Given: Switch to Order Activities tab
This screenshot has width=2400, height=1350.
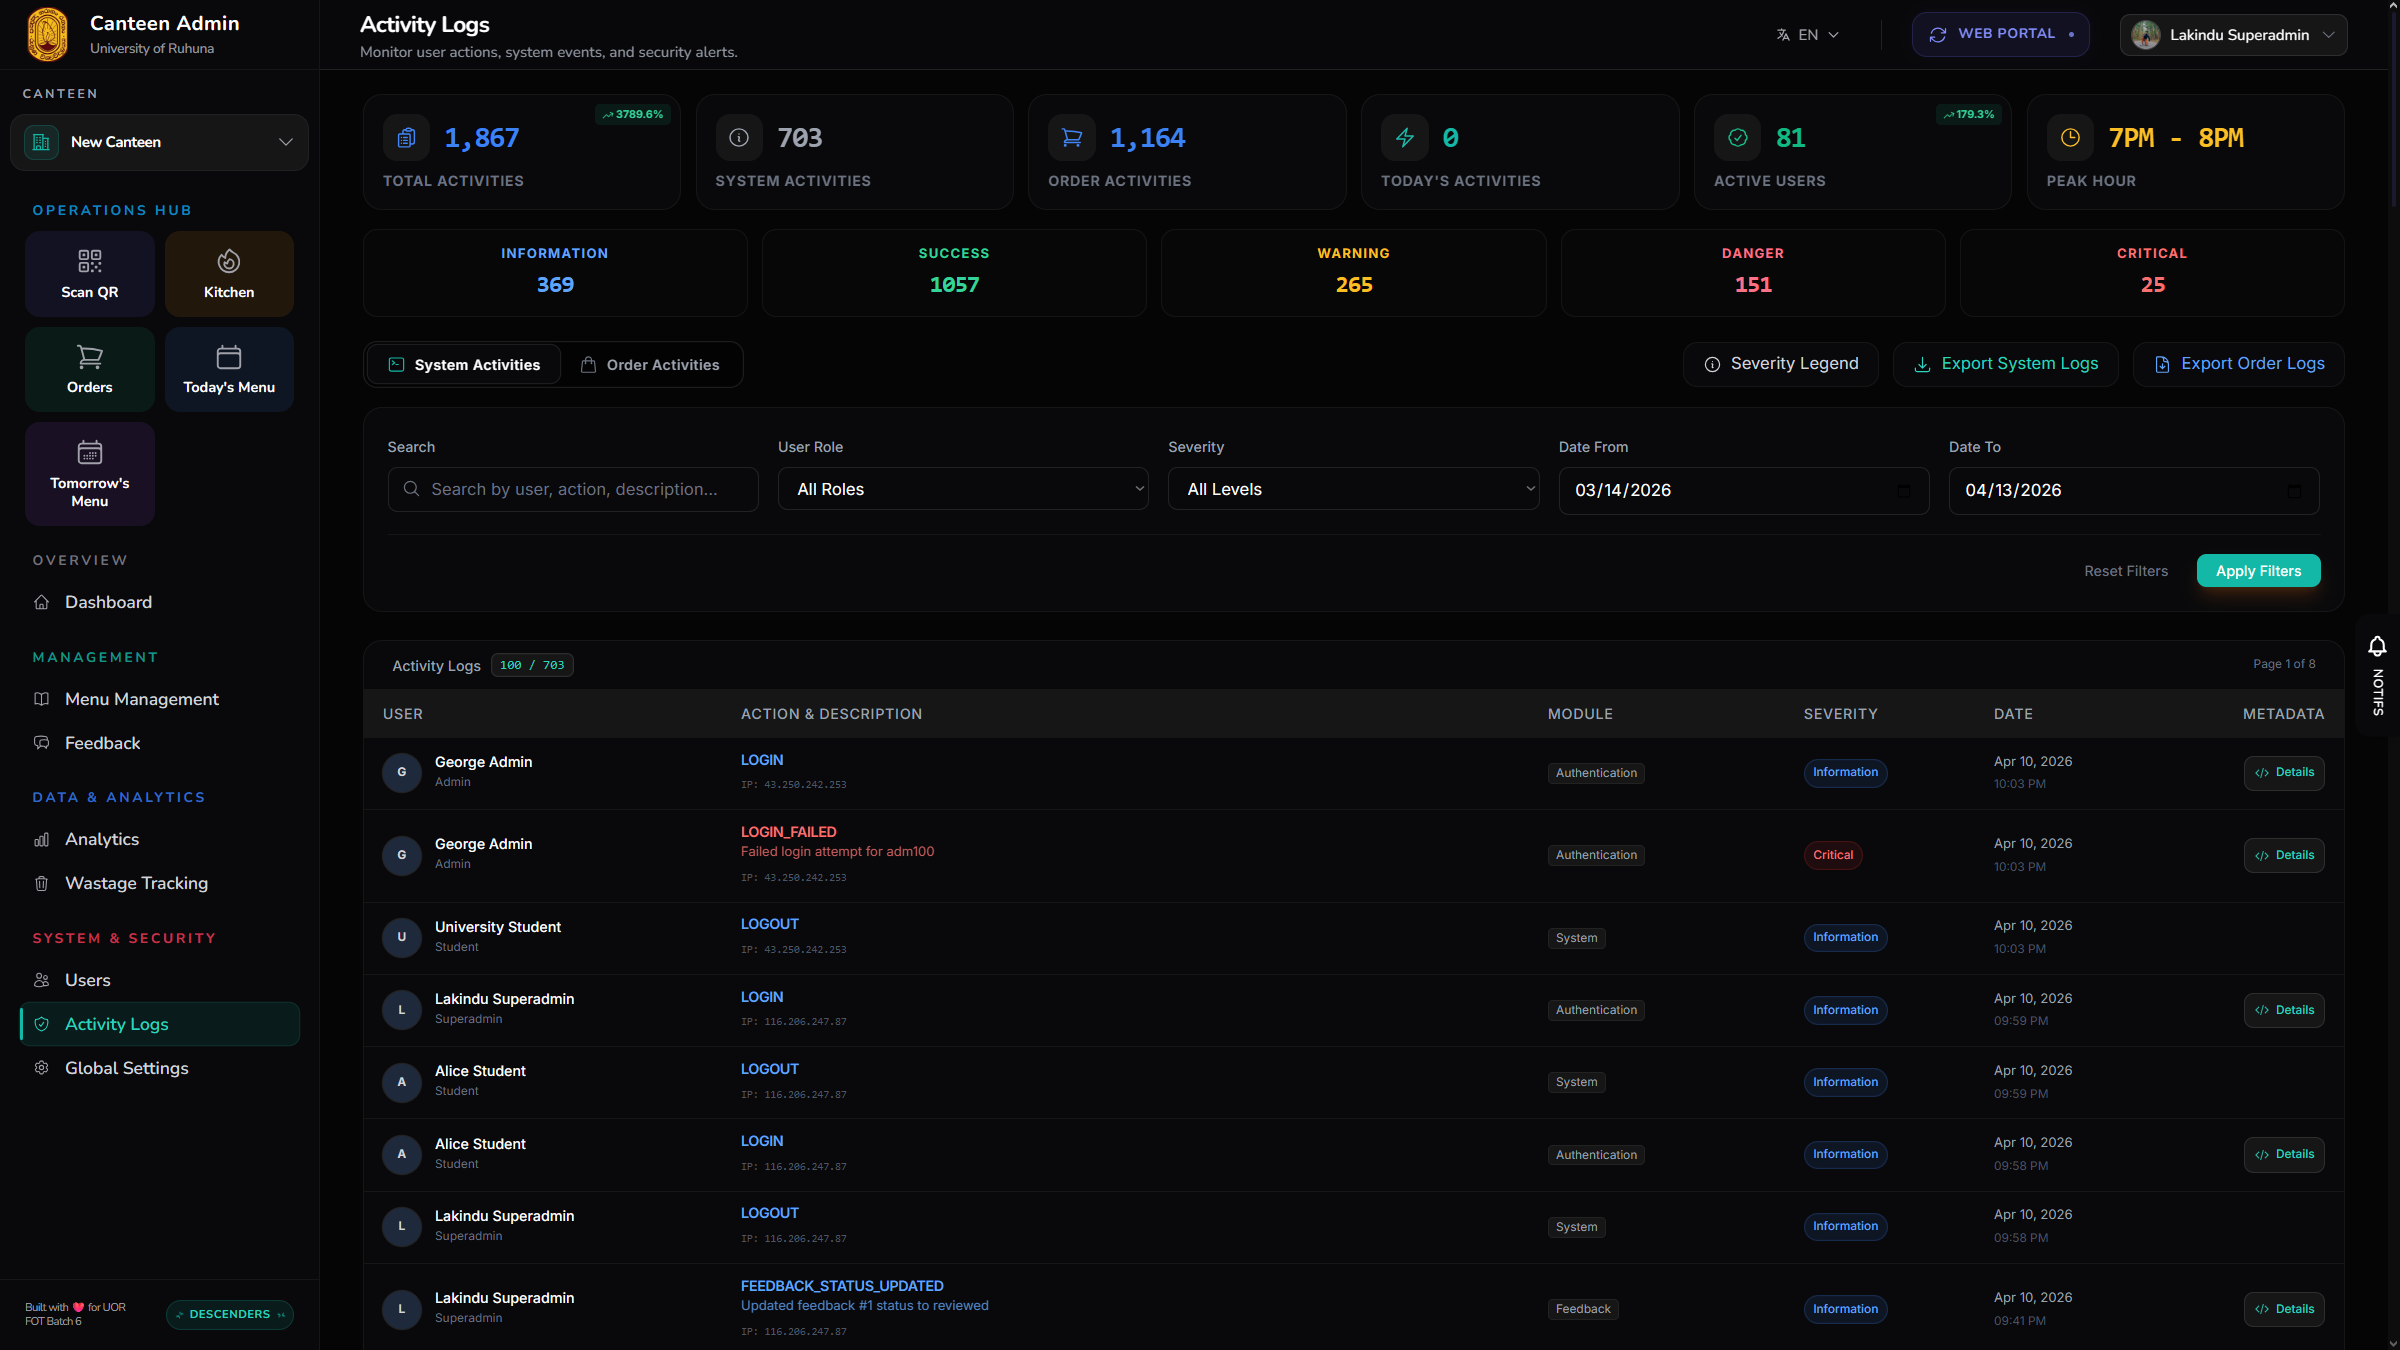Looking at the screenshot, I should click(651, 365).
